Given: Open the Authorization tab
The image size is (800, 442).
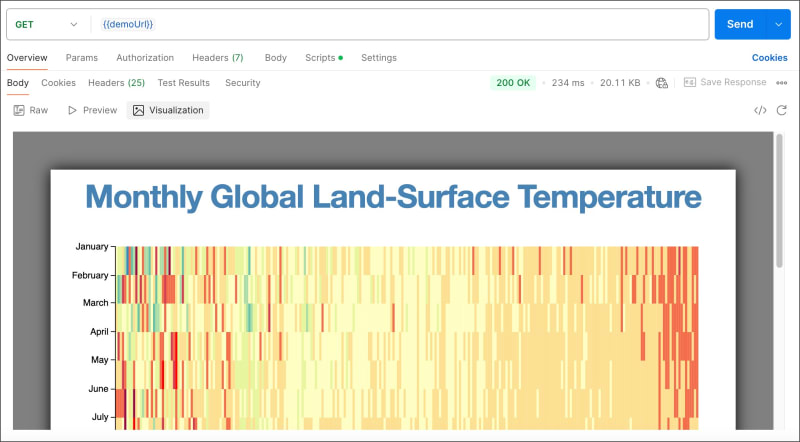Looking at the screenshot, I should click(145, 58).
